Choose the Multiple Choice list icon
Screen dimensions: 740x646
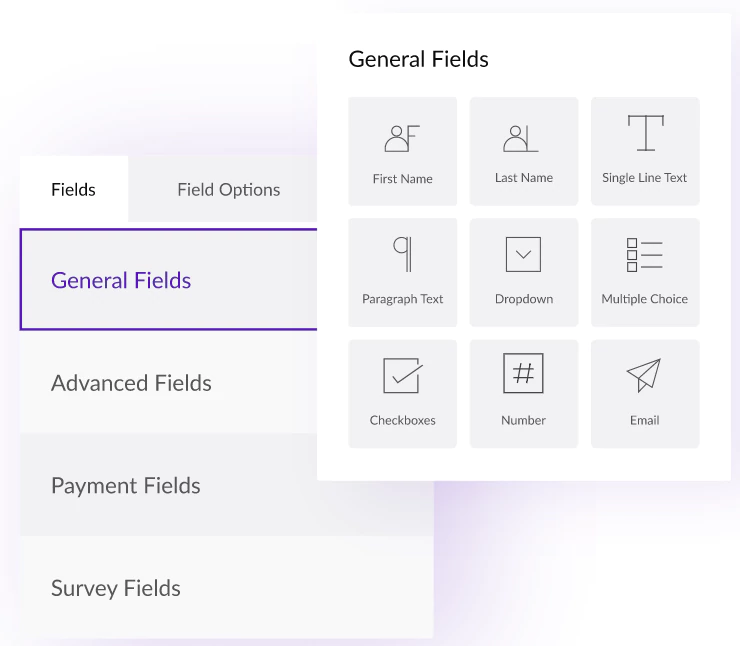click(x=644, y=255)
